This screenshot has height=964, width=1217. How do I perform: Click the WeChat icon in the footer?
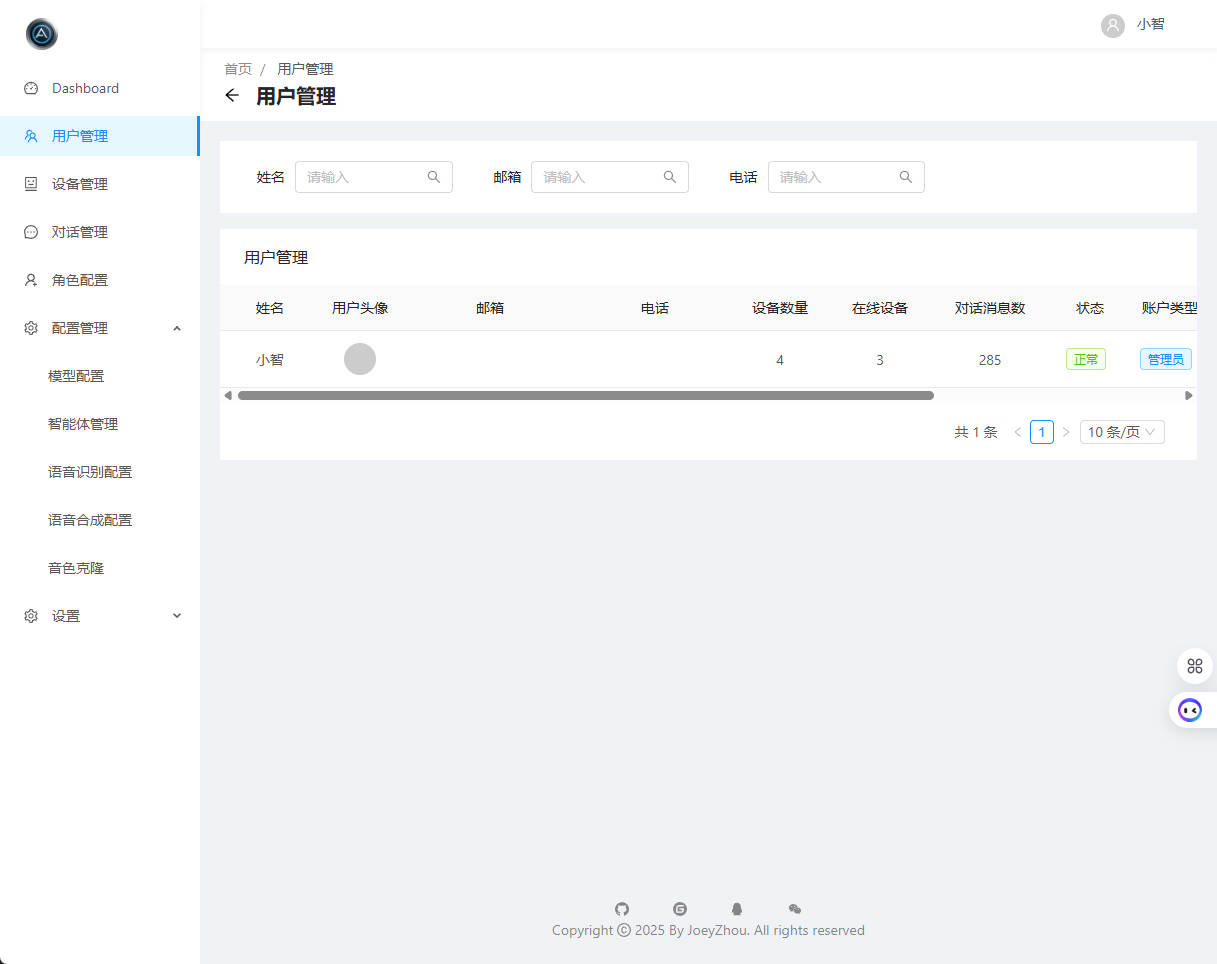pyautogui.click(x=794, y=909)
